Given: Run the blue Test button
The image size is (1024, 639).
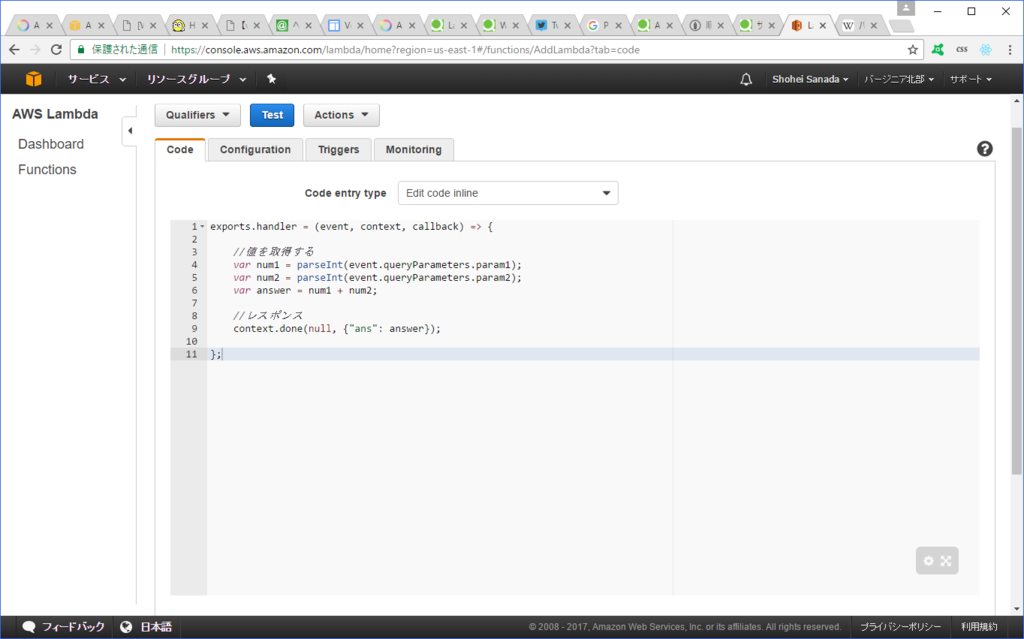Looking at the screenshot, I should point(272,115).
